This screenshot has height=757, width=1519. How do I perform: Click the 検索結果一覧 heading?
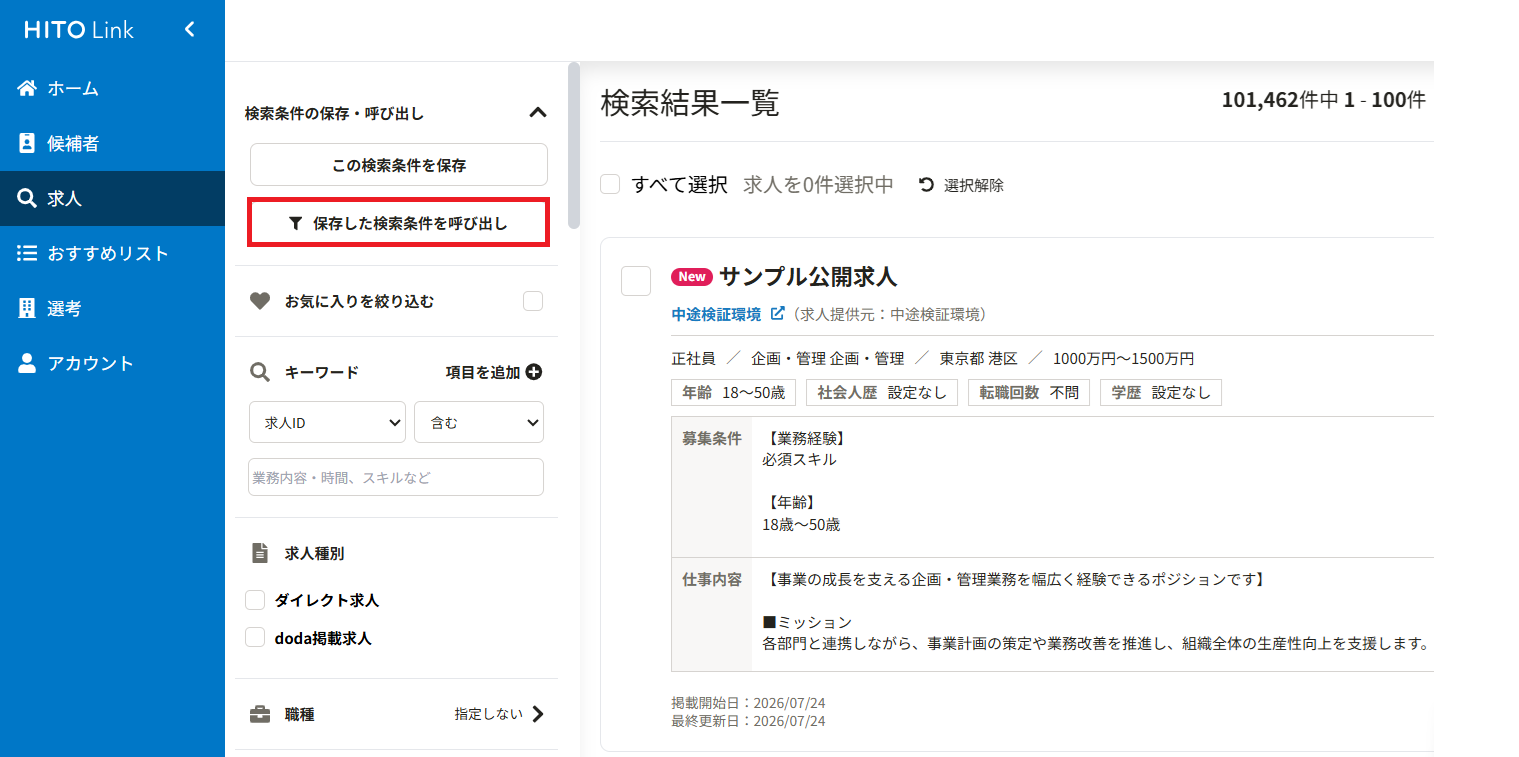pos(690,102)
